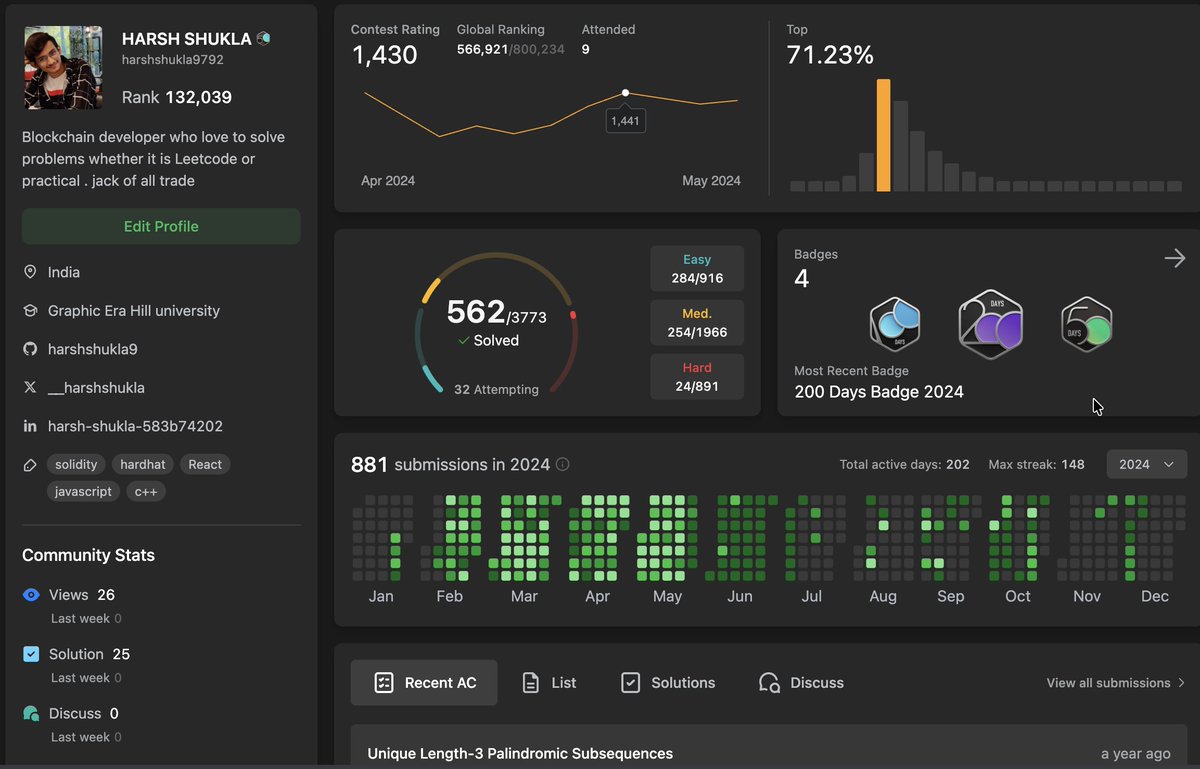The height and width of the screenshot is (769, 1200).
Task: Click the Edit Profile button
Action: click(x=161, y=226)
